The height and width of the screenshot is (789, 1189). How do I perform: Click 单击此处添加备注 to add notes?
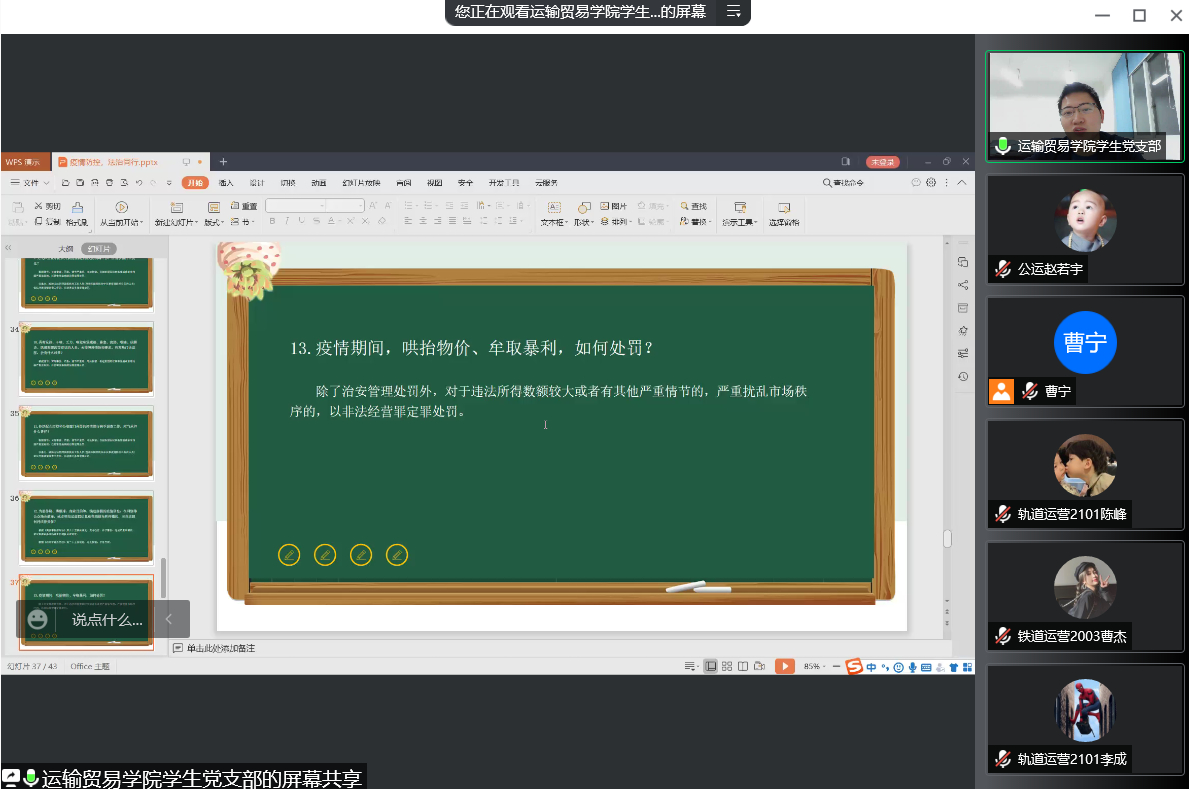(x=220, y=648)
